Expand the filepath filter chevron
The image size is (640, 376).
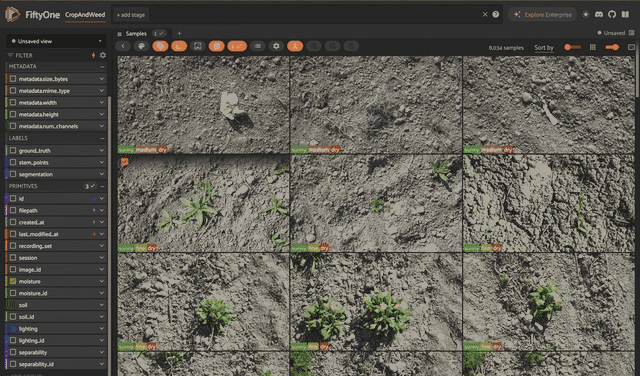[101, 210]
